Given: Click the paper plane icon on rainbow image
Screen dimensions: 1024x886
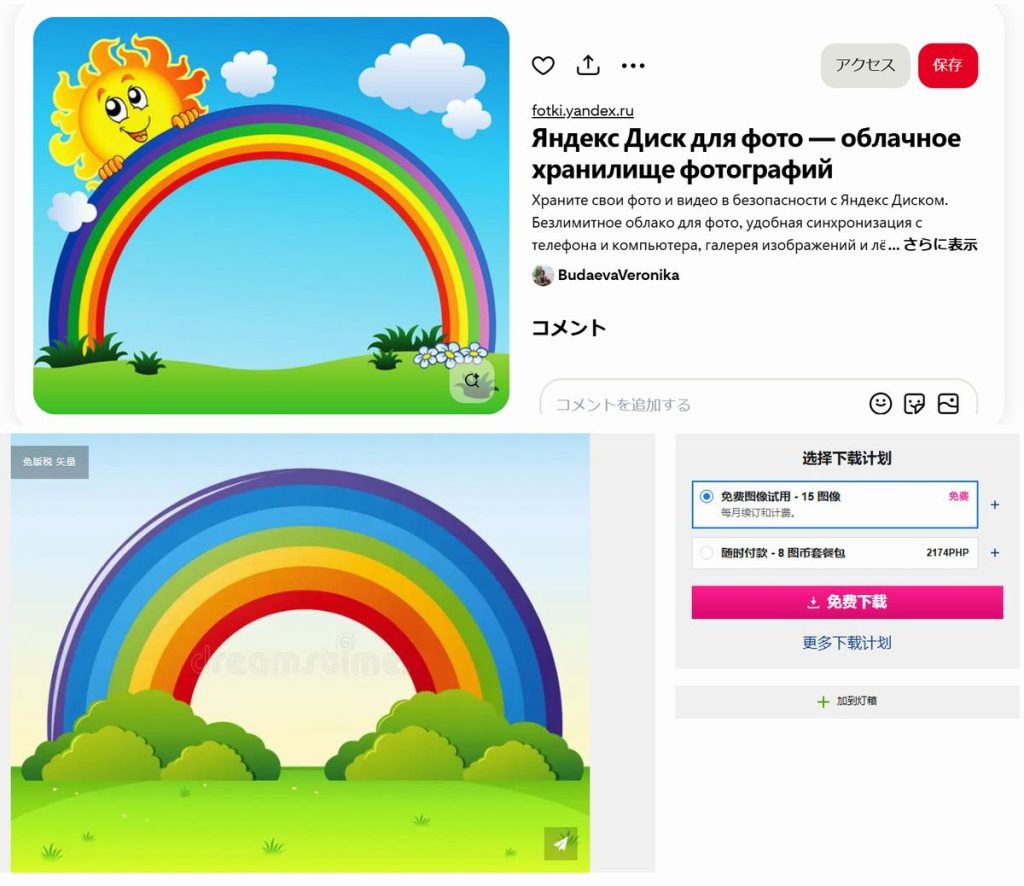Looking at the screenshot, I should pyautogui.click(x=561, y=844).
